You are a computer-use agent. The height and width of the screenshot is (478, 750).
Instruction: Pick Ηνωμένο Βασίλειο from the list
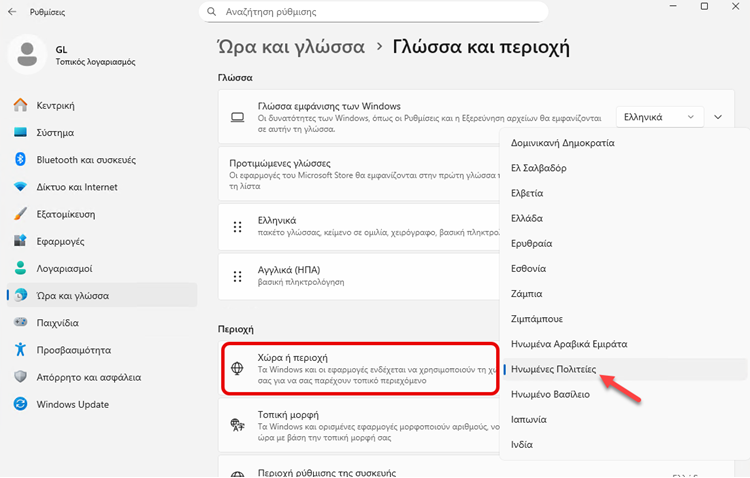point(550,394)
